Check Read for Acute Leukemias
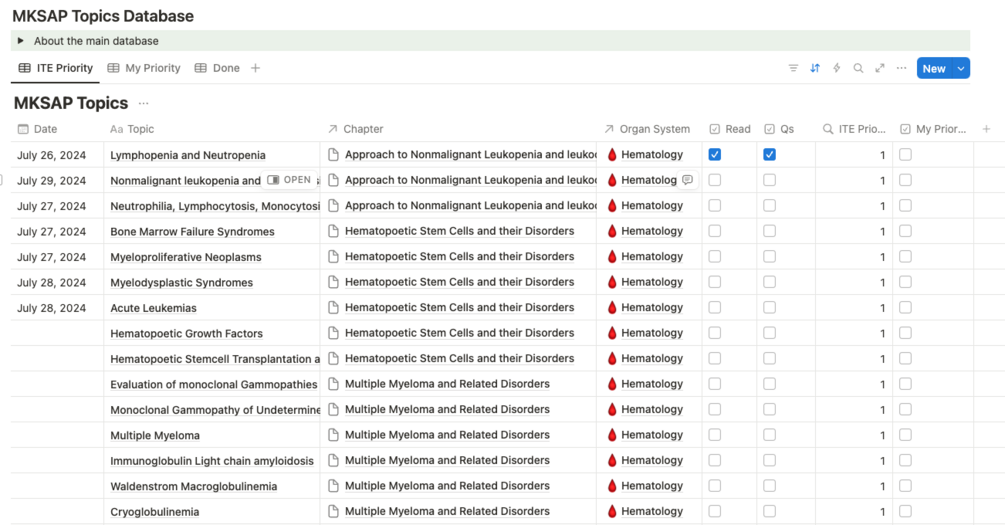This screenshot has height=525, width=1005. [715, 307]
